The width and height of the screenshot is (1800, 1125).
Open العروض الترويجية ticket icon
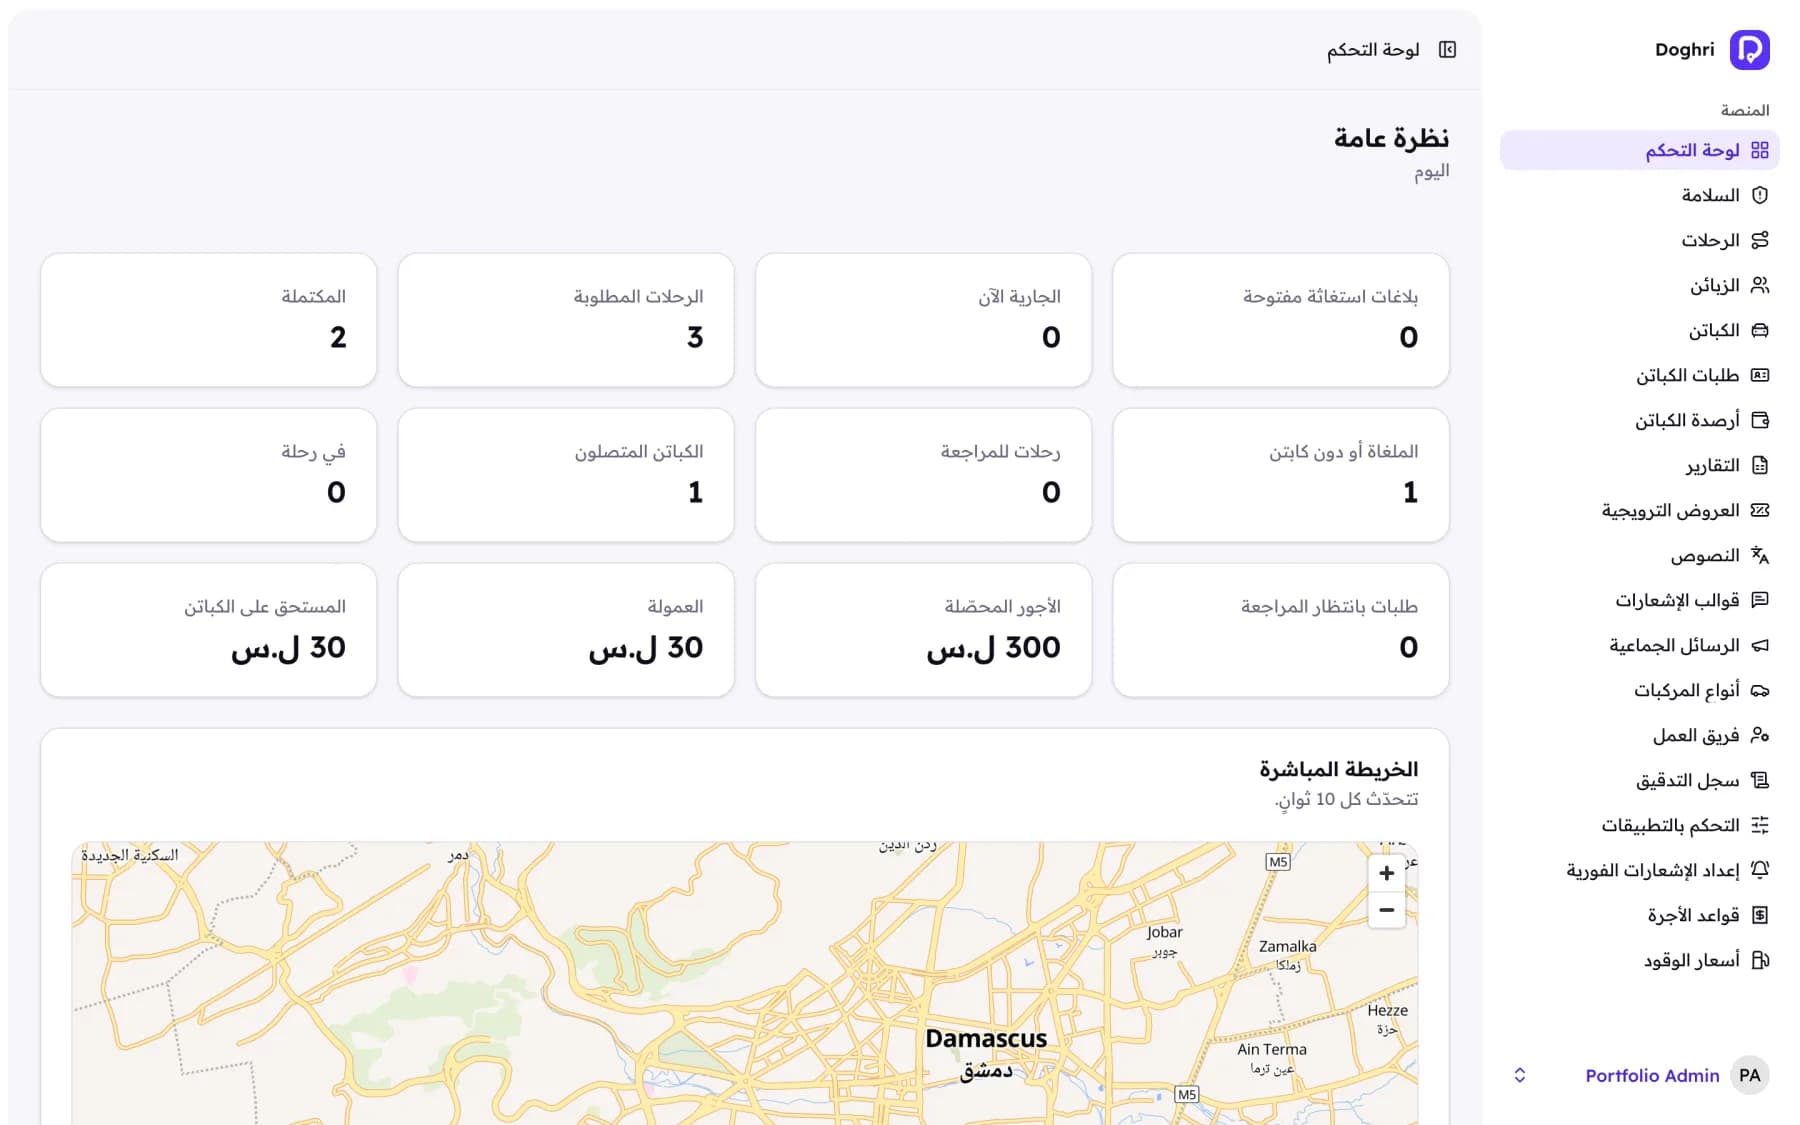pyautogui.click(x=1760, y=510)
